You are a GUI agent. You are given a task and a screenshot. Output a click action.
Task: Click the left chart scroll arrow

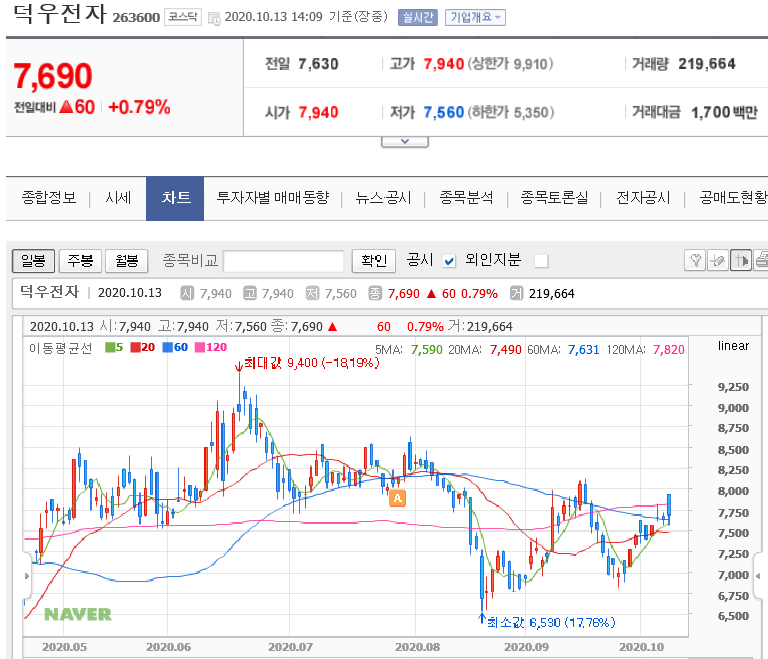pyautogui.click(x=27, y=576)
